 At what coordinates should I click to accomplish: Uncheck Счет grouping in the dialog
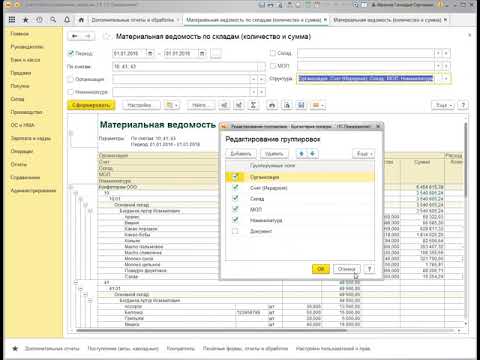coord(235,188)
